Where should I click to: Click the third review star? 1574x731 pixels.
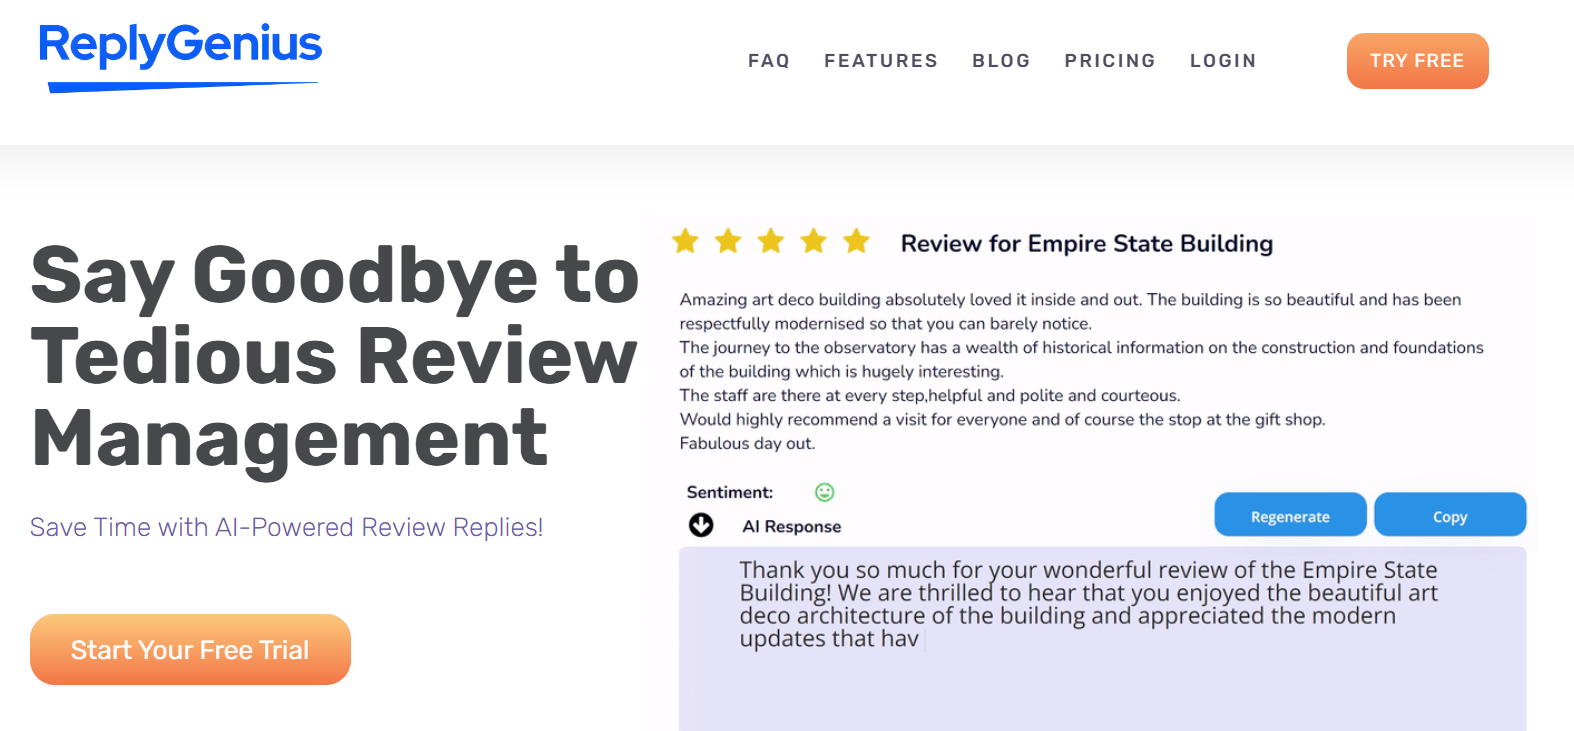(771, 241)
